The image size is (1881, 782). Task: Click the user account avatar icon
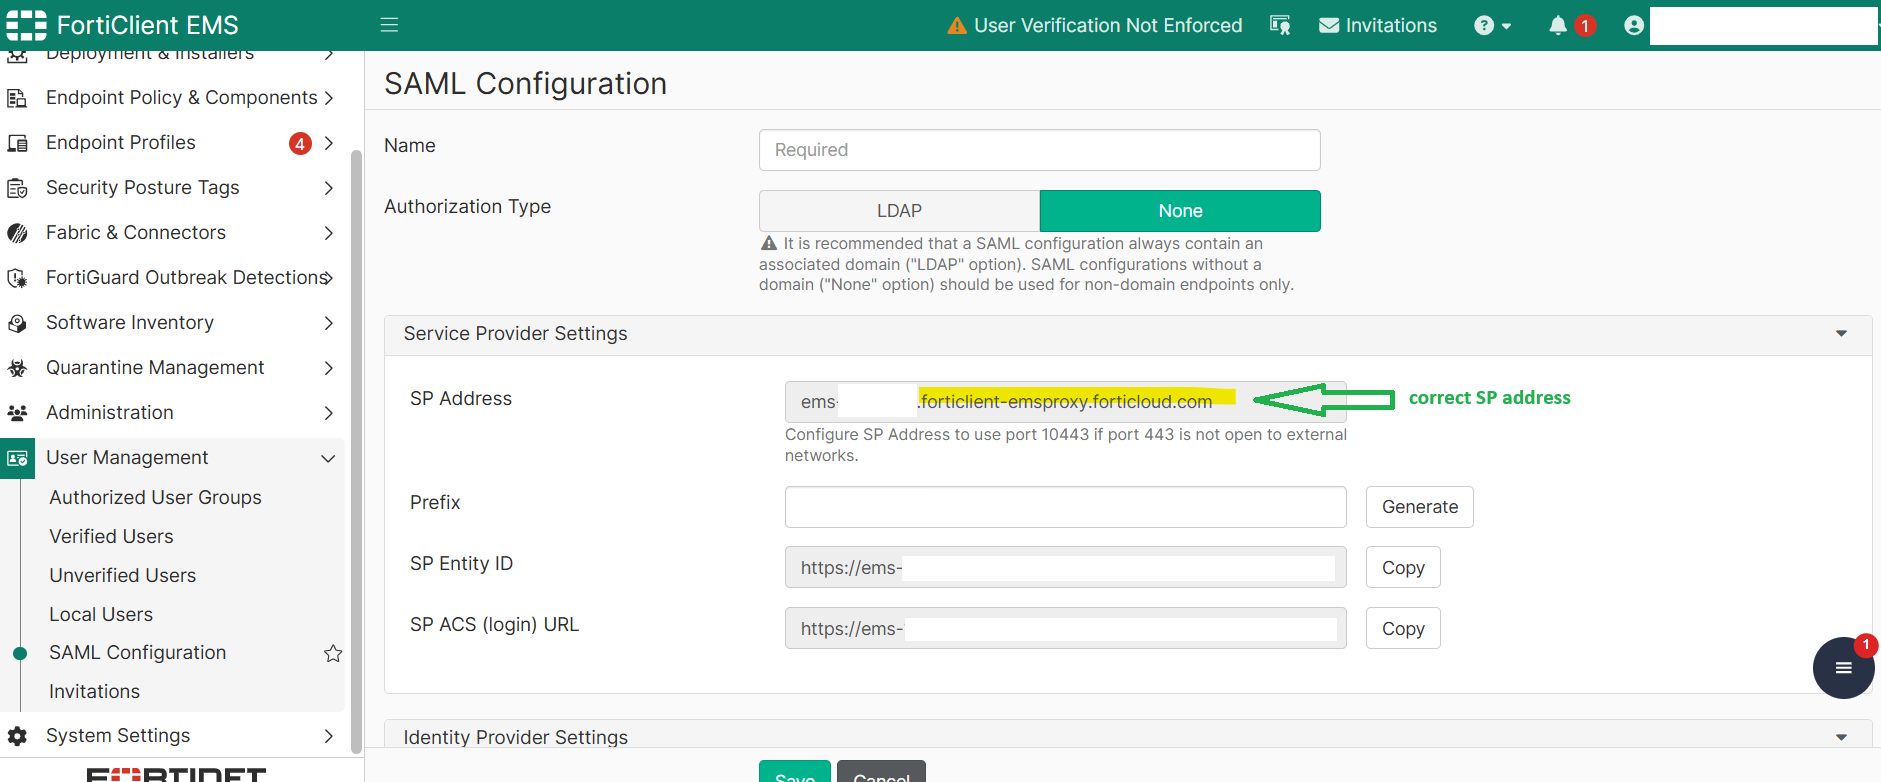coord(1634,26)
